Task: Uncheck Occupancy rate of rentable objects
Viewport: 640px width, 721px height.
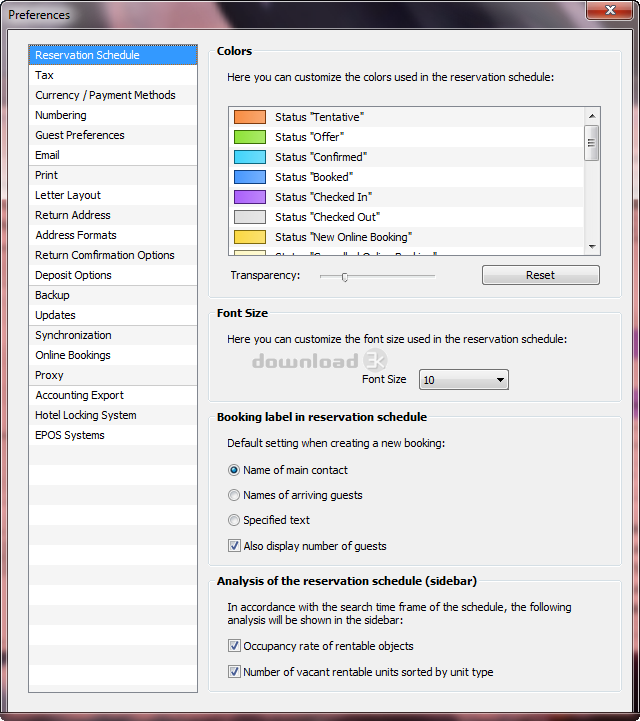Action: (234, 646)
